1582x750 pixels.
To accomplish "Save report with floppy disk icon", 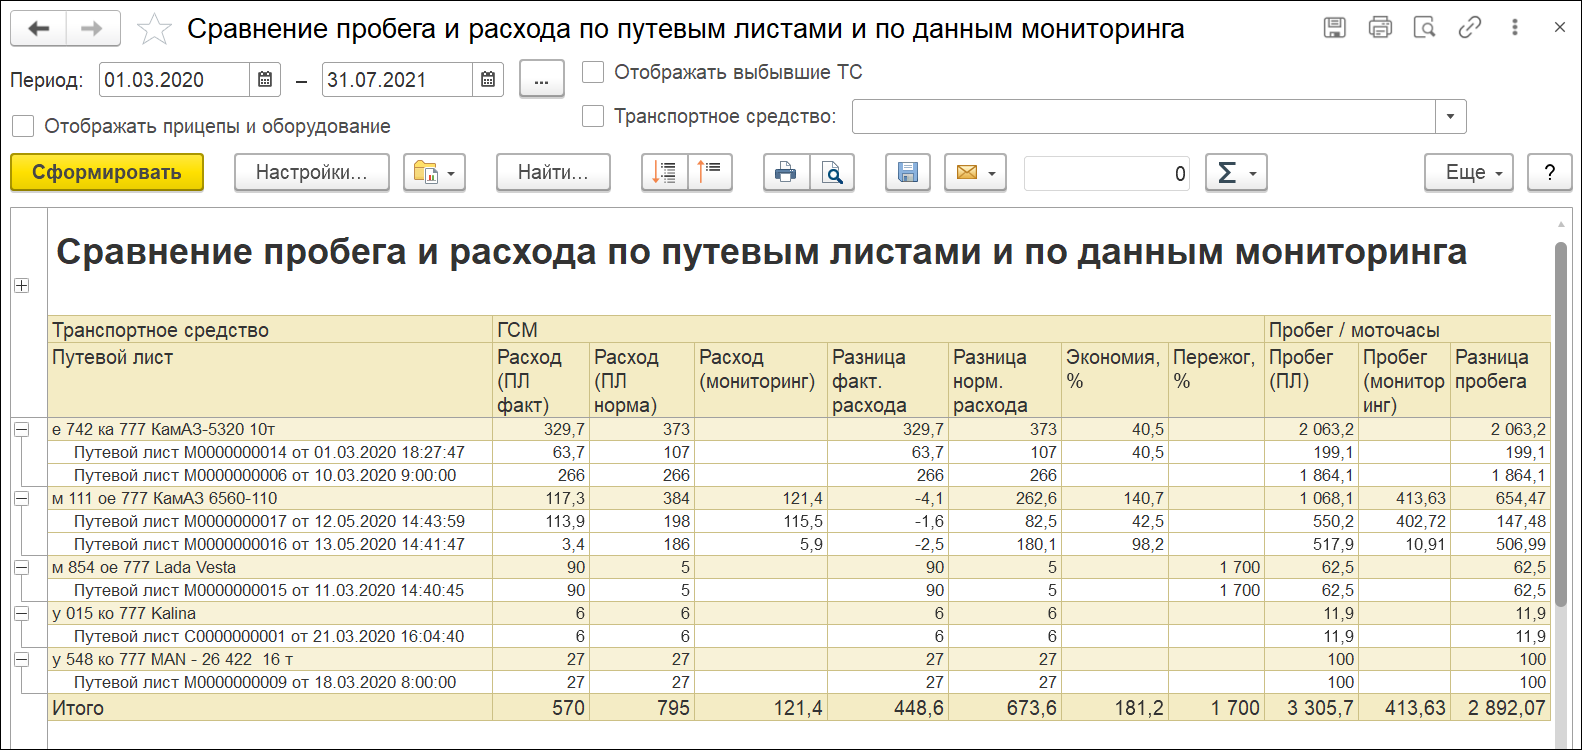I will click(x=907, y=173).
